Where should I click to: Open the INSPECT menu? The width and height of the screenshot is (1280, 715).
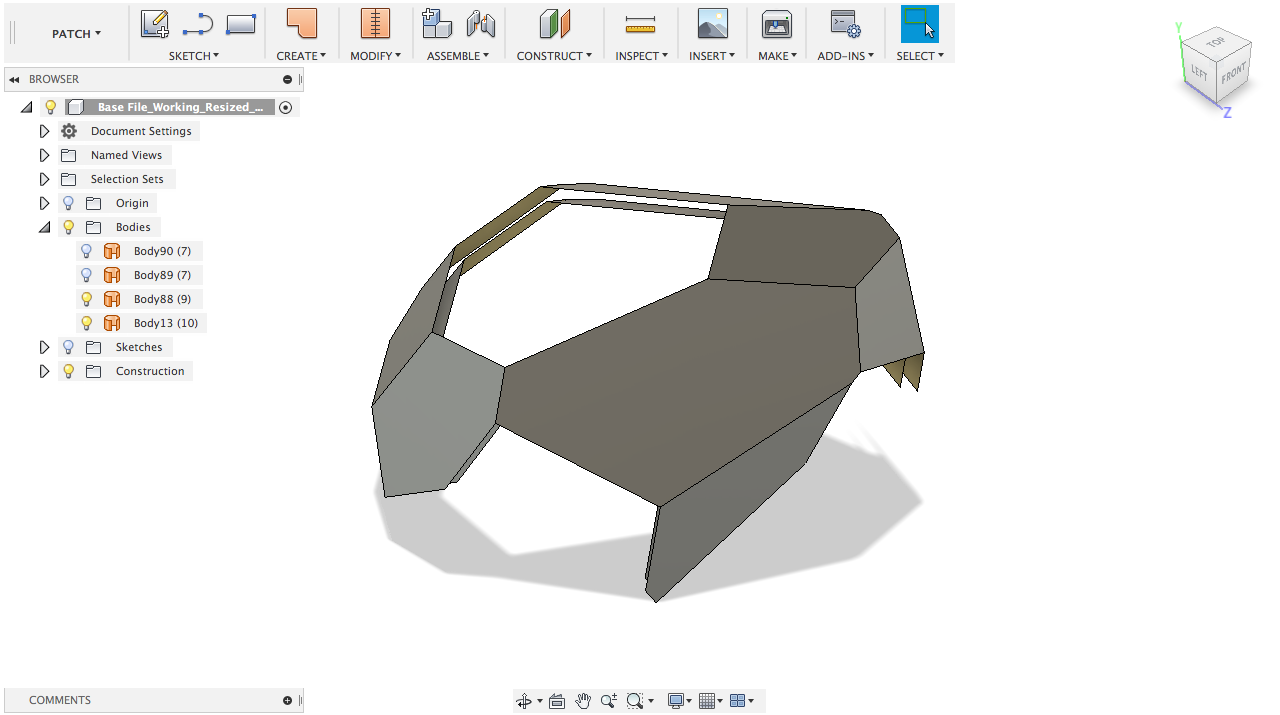point(641,56)
